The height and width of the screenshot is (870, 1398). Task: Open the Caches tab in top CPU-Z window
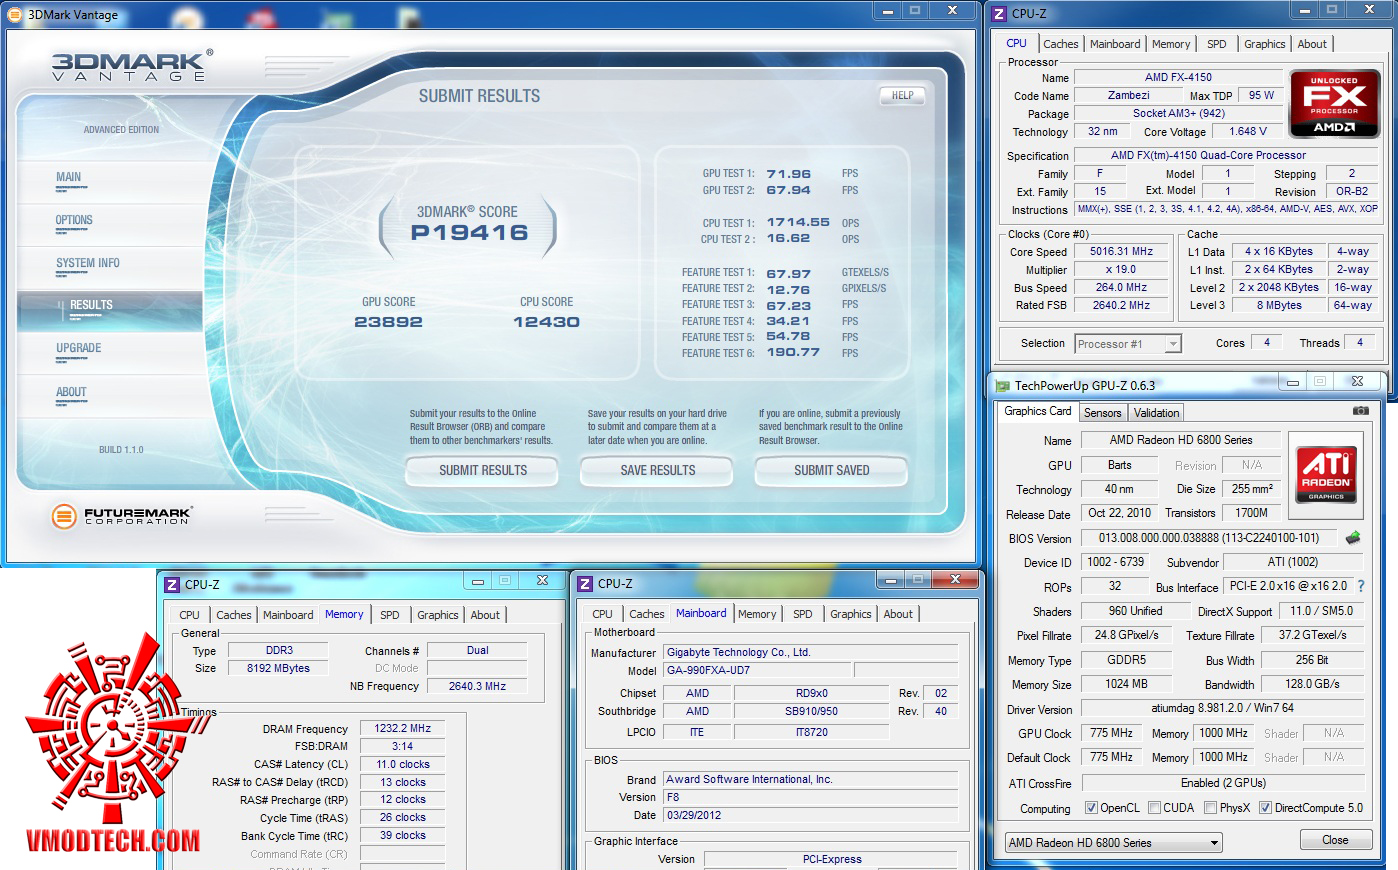pos(1060,44)
